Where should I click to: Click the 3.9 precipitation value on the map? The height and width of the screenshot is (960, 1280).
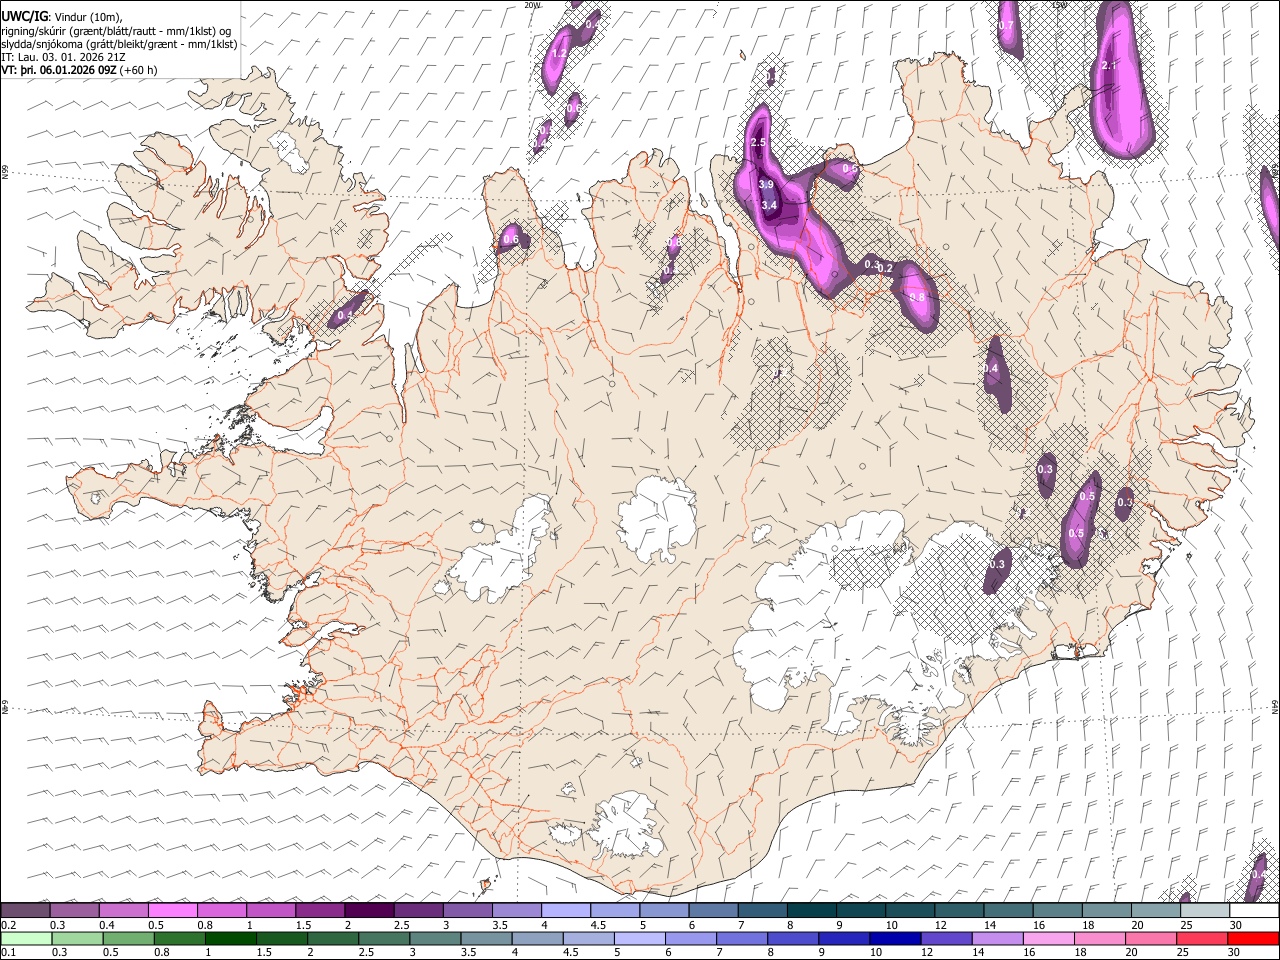(767, 185)
